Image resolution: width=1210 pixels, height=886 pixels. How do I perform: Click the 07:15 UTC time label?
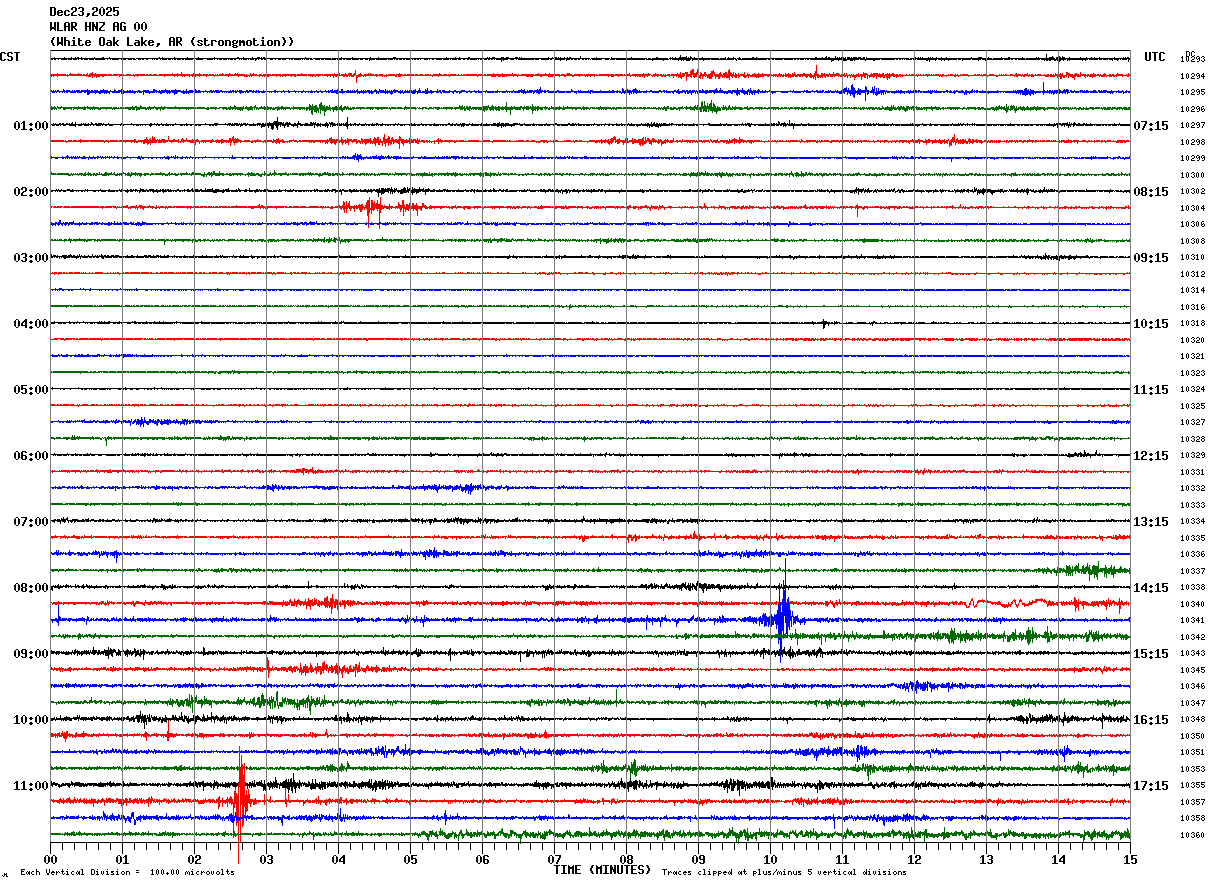coord(1151,126)
